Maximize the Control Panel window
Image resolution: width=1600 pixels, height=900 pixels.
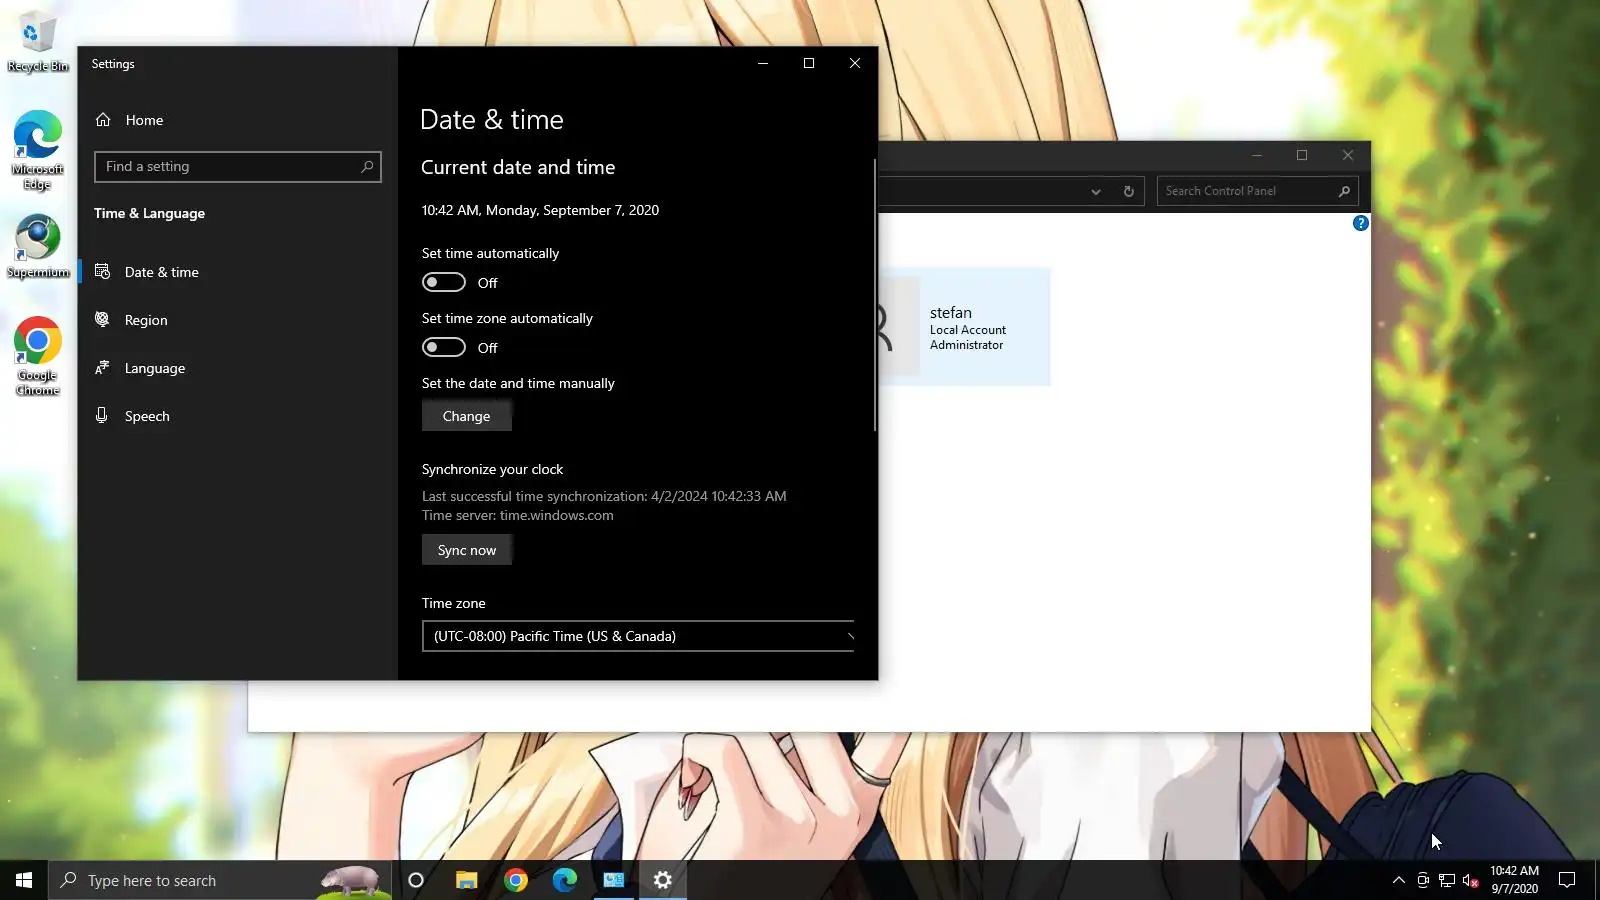[x=1302, y=155]
